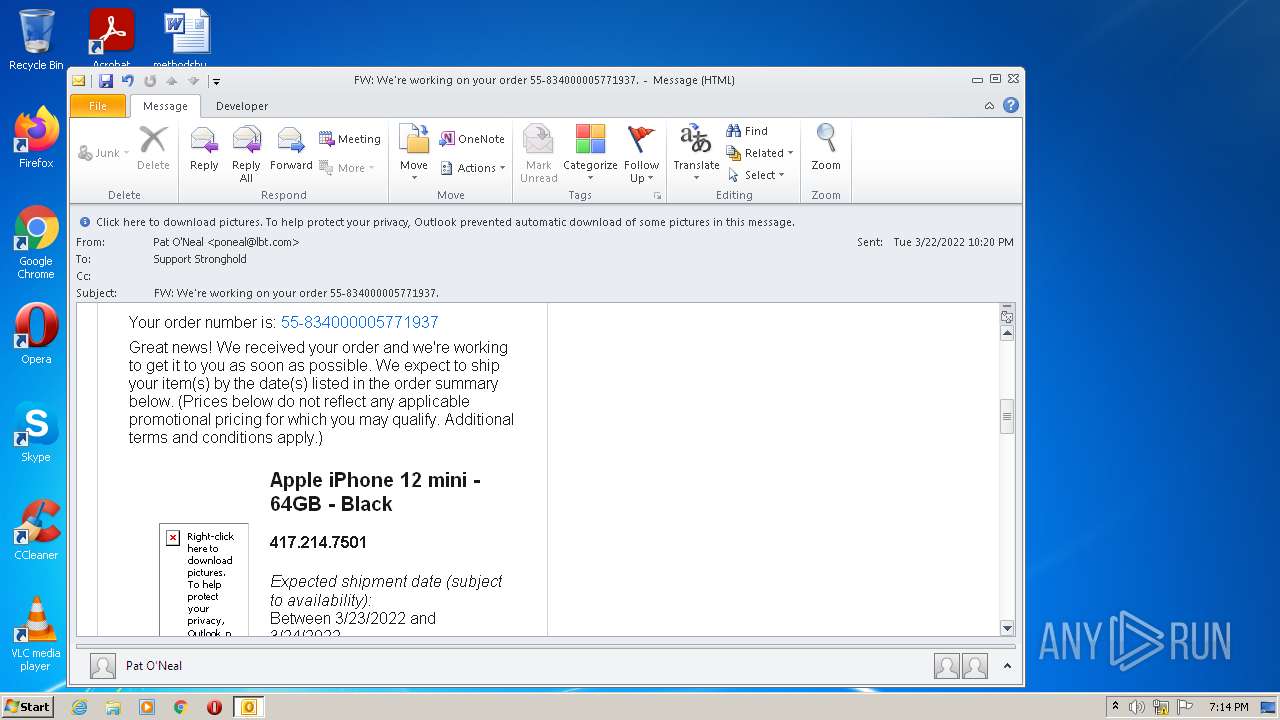The height and width of the screenshot is (720, 1280).
Task: Open the Categorize color menu
Action: click(590, 154)
